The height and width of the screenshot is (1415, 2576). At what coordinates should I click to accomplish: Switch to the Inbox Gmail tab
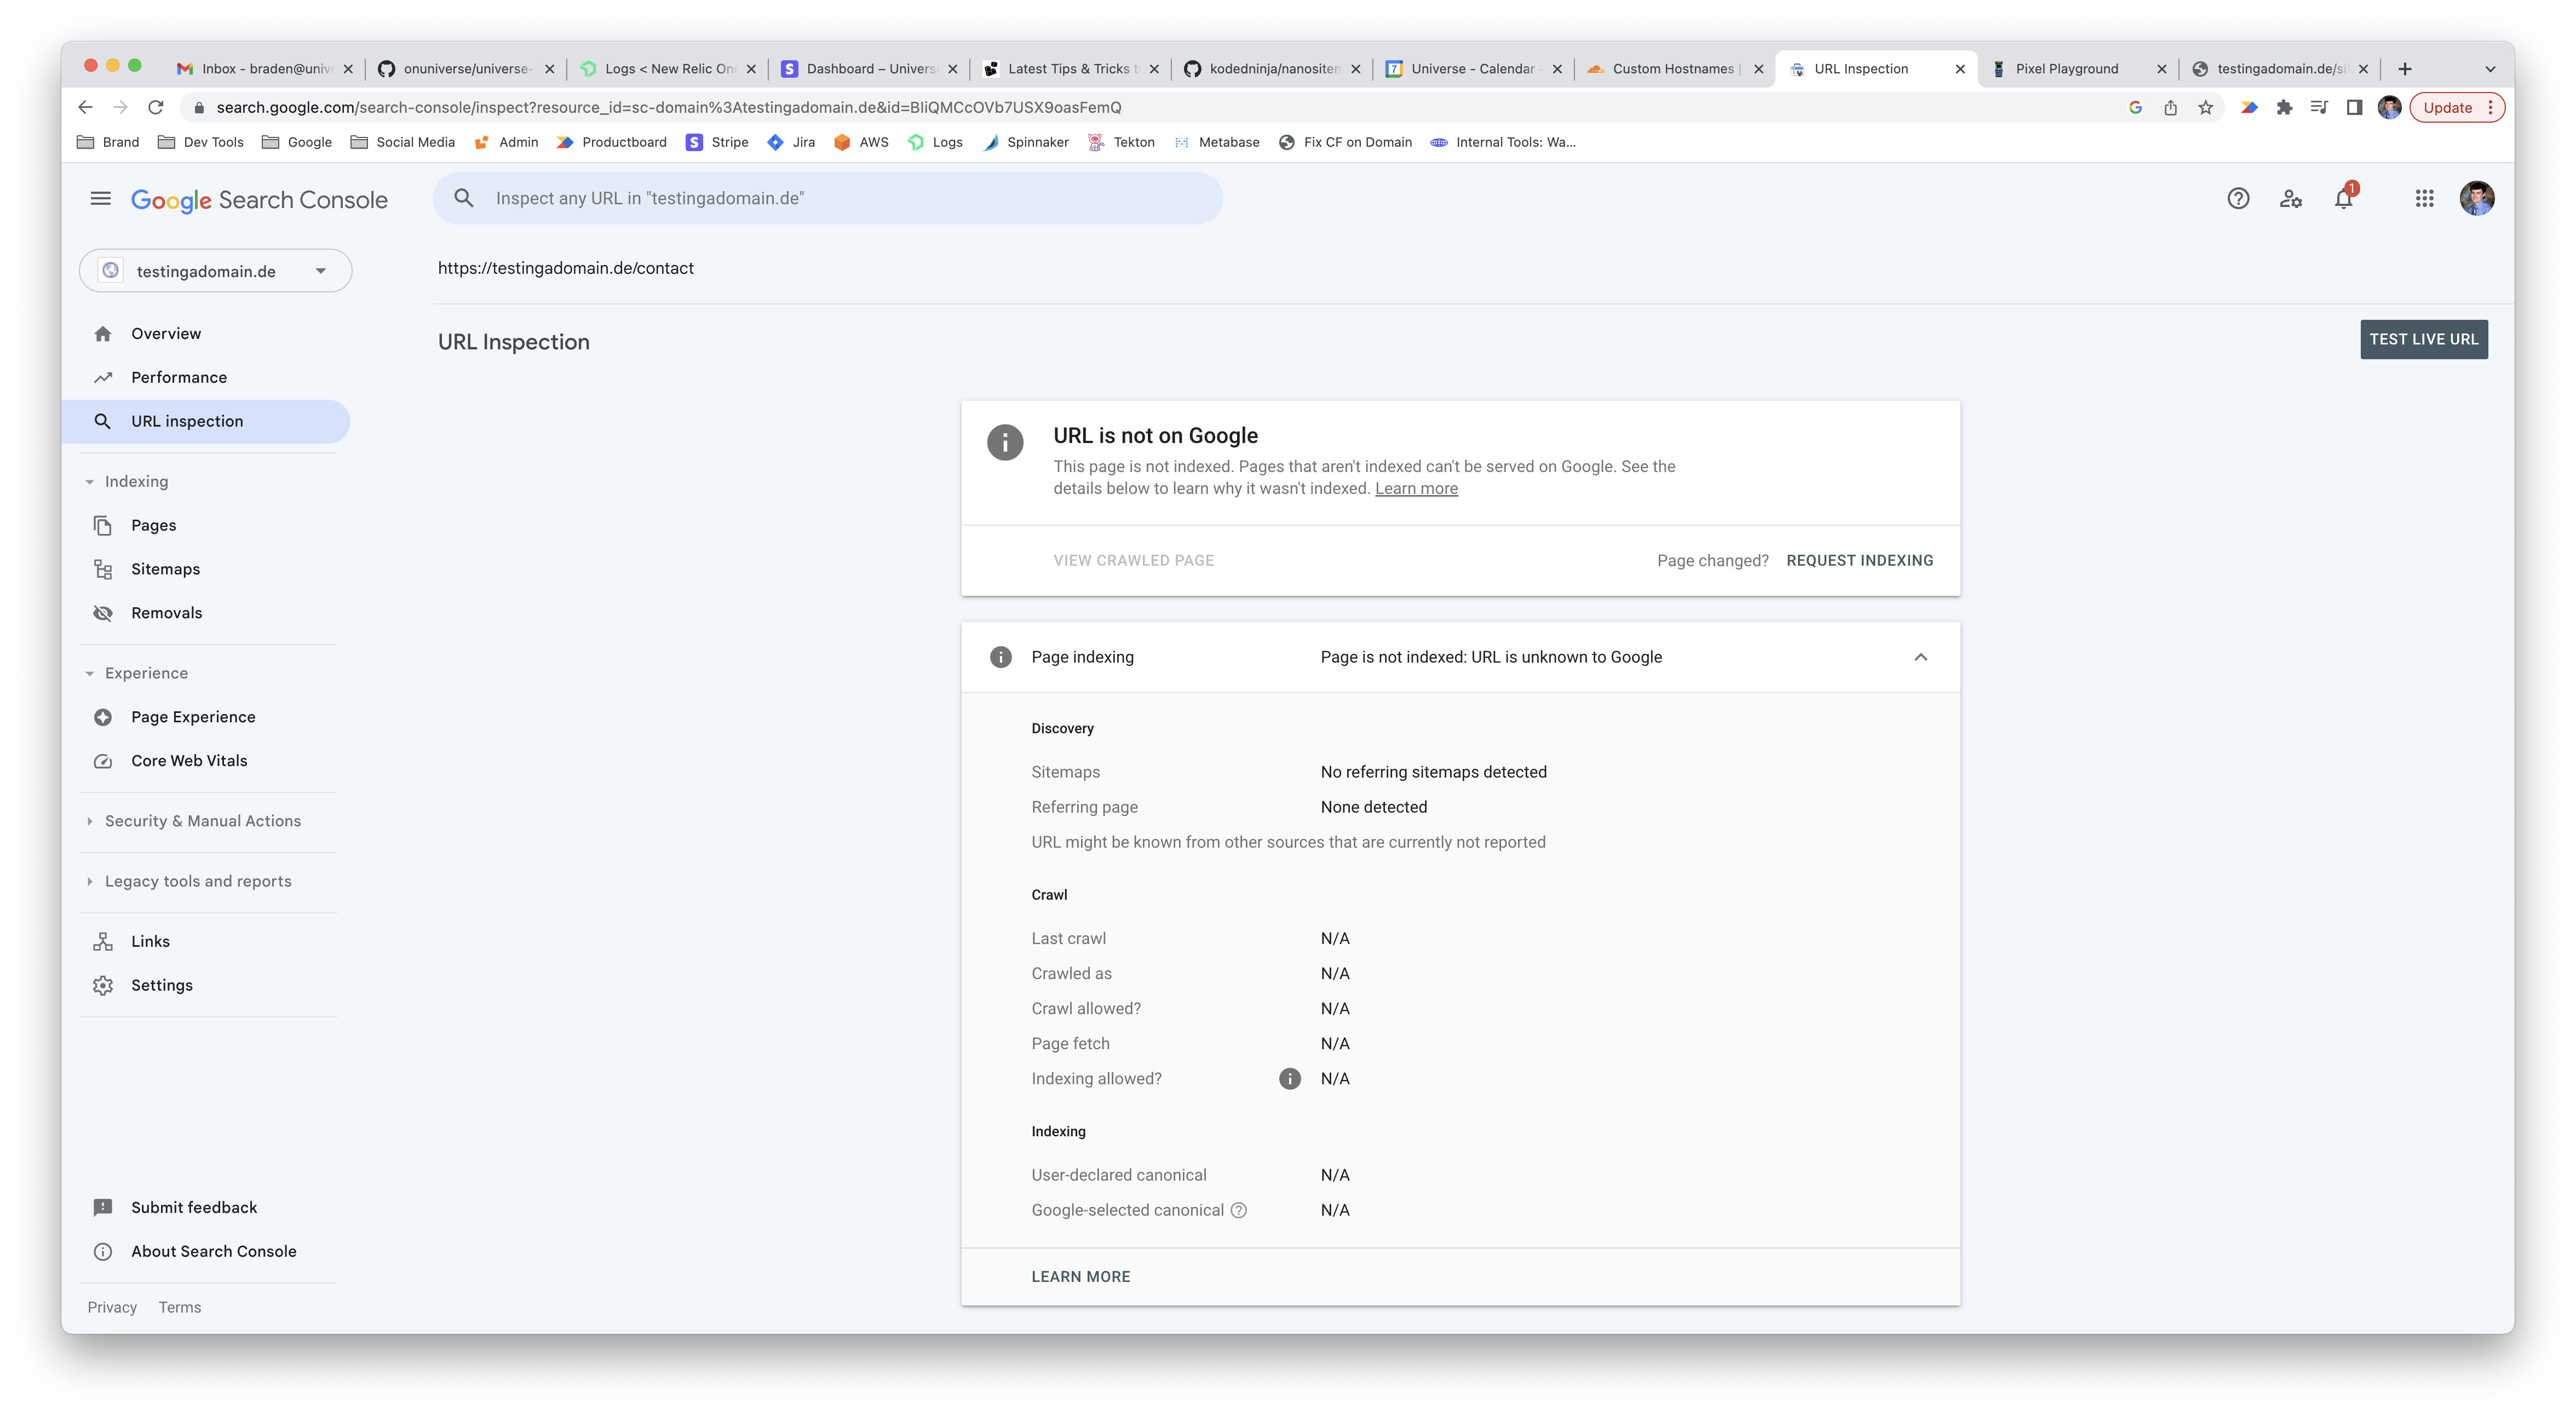click(264, 69)
